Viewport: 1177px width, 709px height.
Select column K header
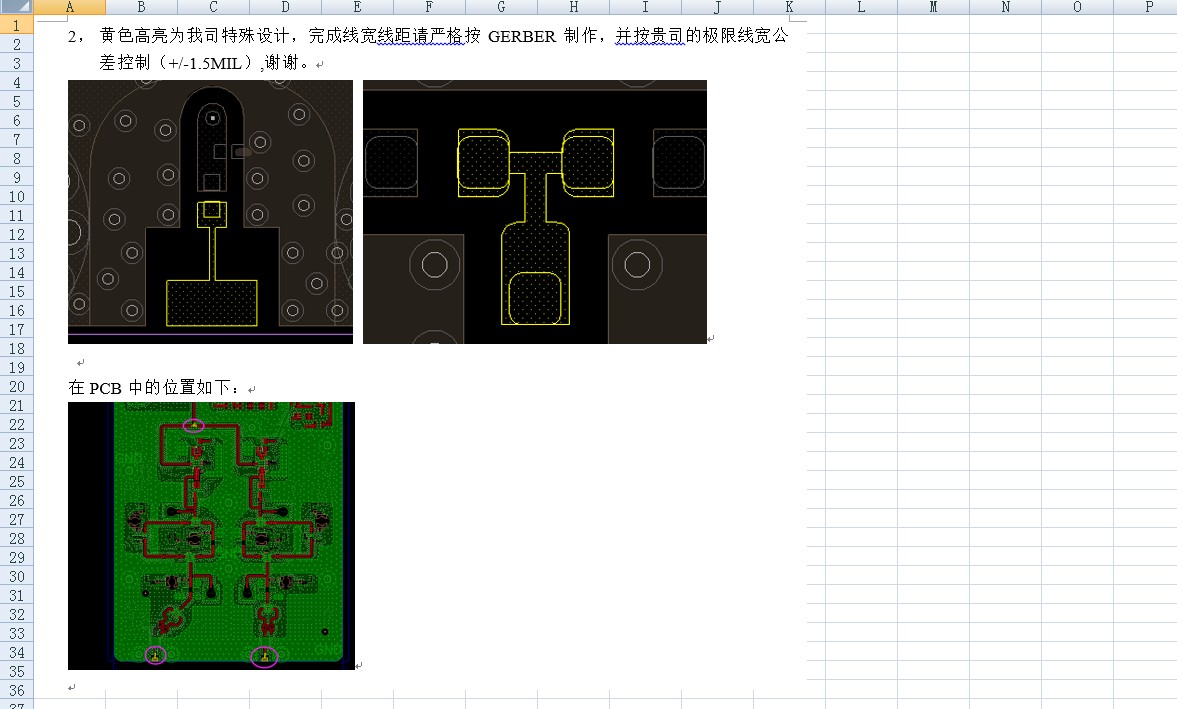pyautogui.click(x=790, y=7)
